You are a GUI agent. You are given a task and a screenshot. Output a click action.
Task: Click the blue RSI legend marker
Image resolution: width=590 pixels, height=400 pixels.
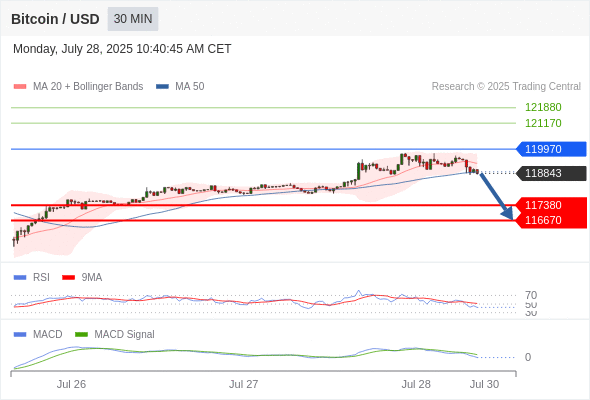20,278
